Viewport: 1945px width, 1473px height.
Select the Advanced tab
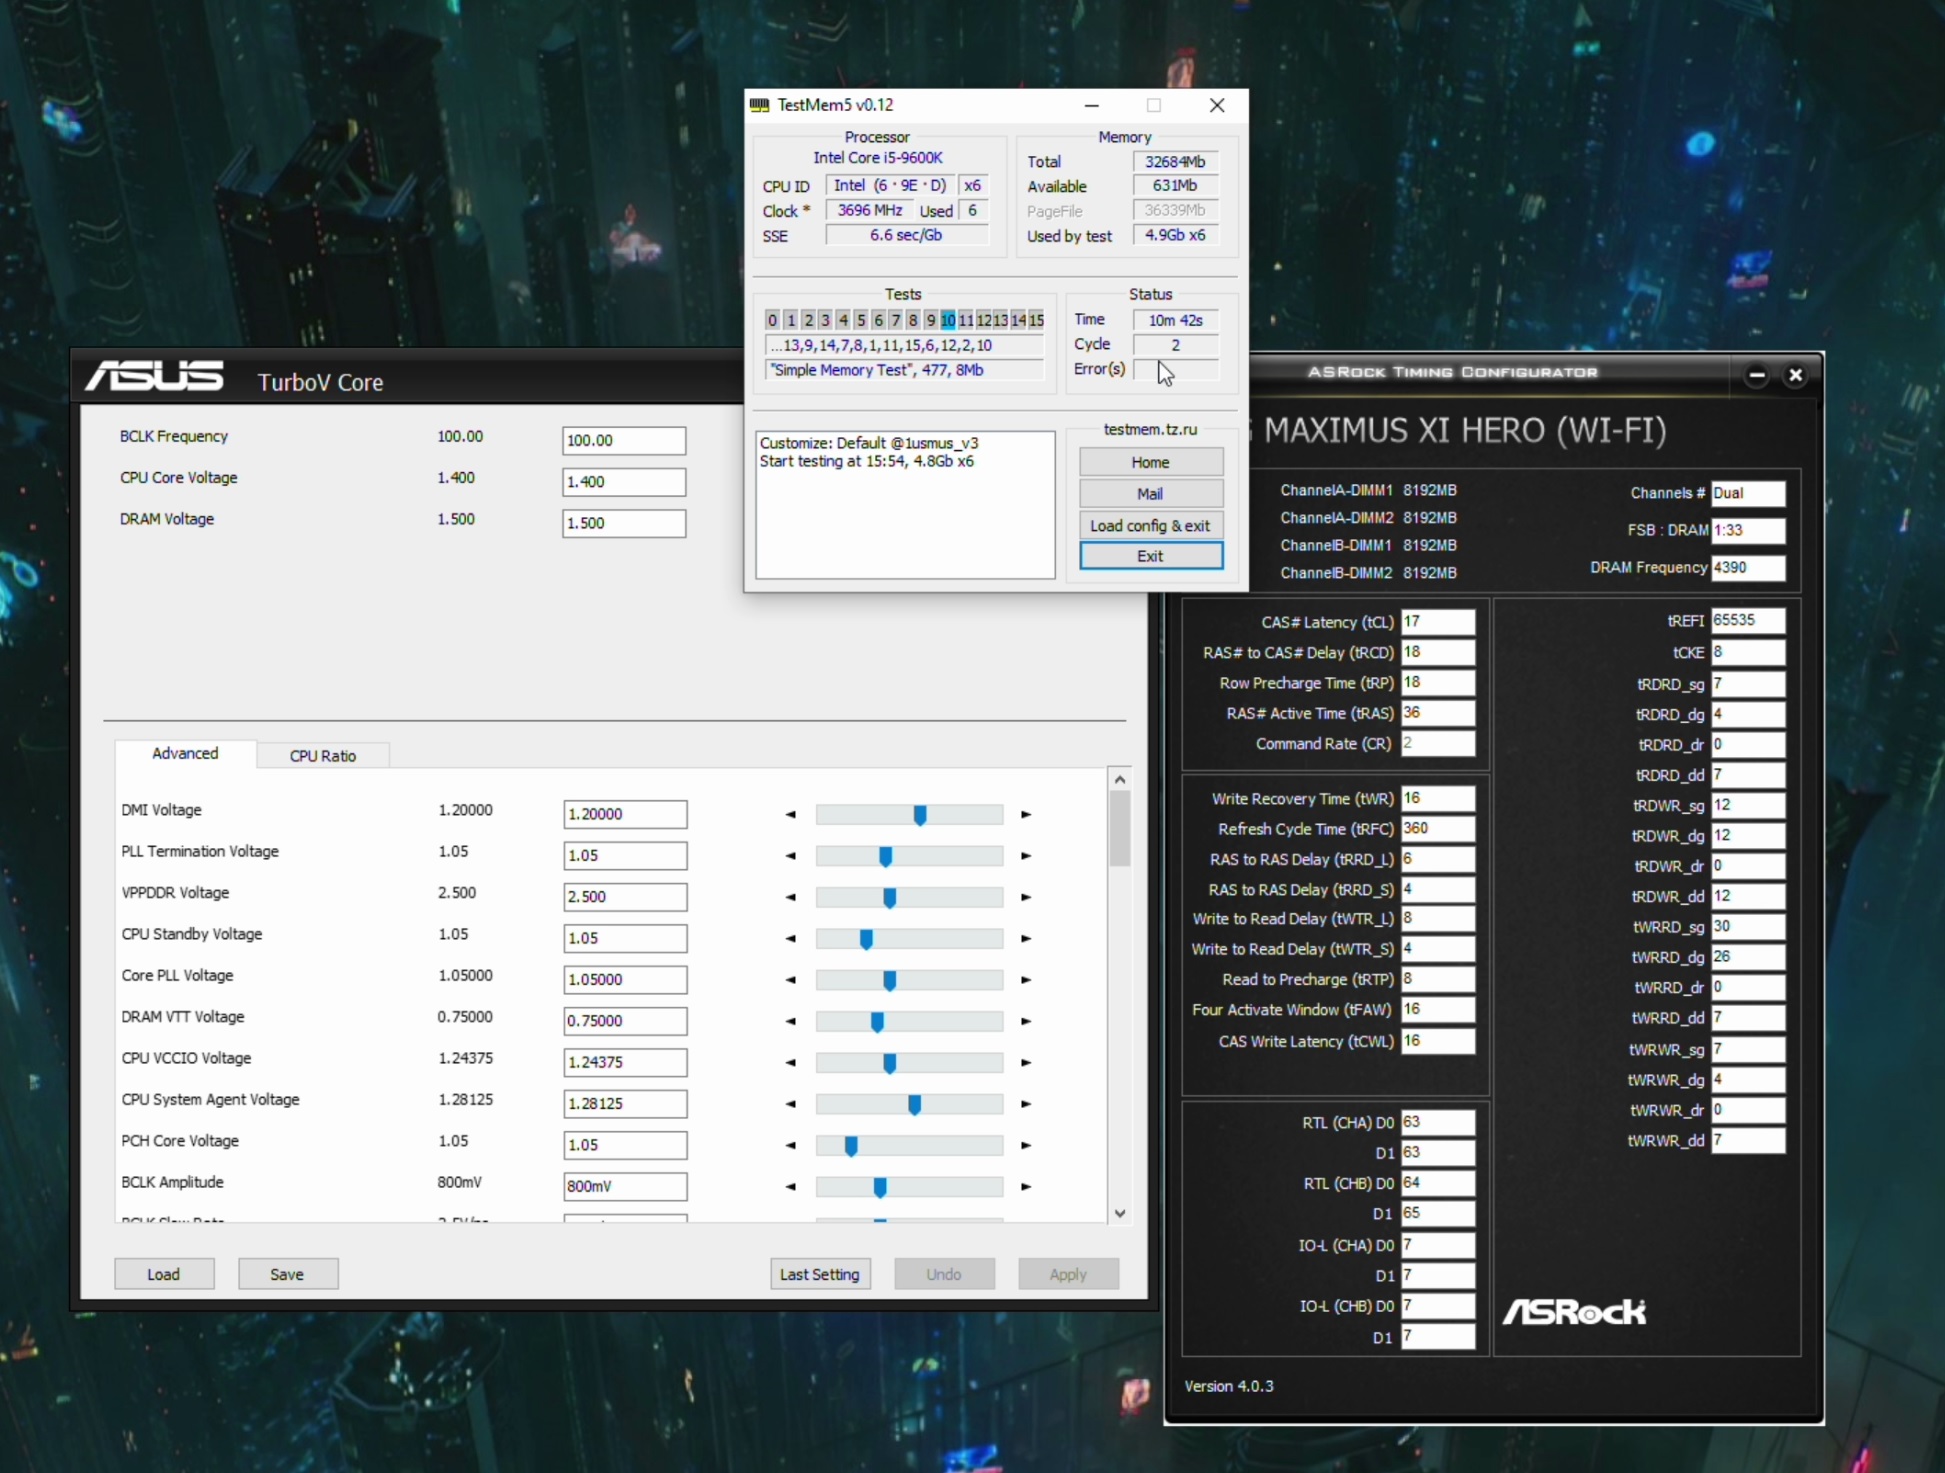pos(185,753)
